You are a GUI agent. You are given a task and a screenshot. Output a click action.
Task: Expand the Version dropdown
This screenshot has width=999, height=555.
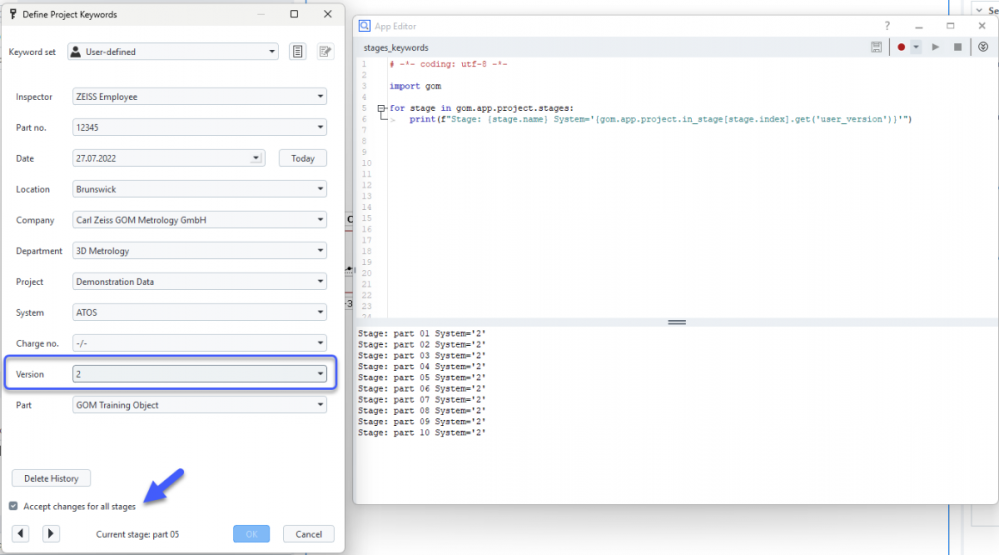[320, 374]
